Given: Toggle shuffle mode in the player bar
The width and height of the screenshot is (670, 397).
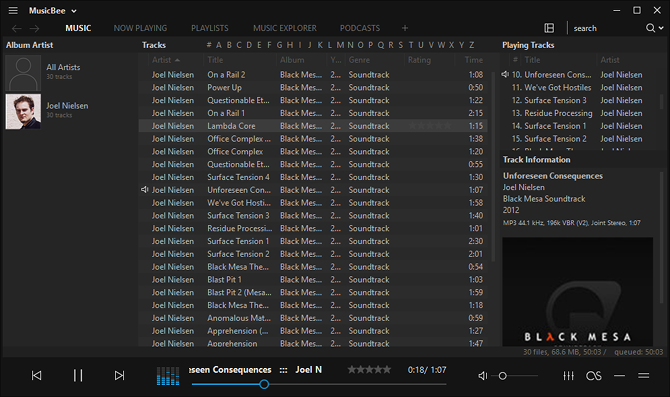Looking at the screenshot, I should [x=620, y=376].
